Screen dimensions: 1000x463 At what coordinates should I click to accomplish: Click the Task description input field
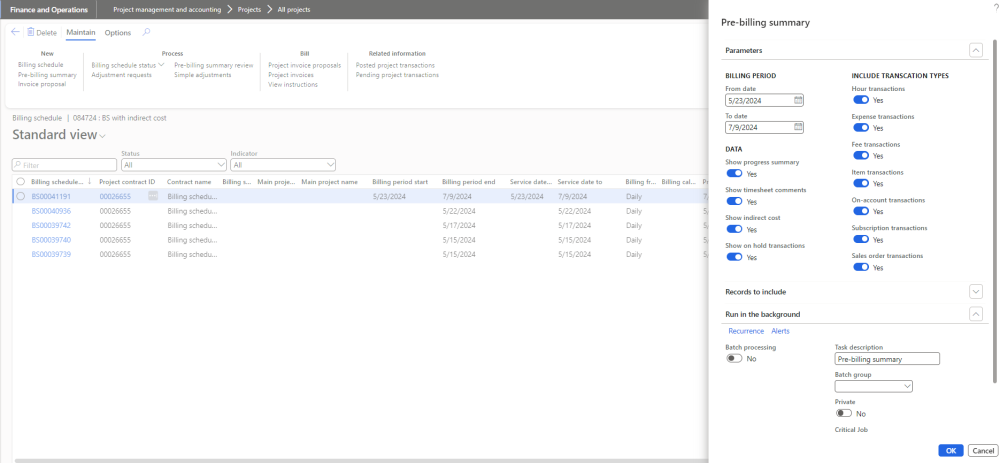tap(887, 358)
